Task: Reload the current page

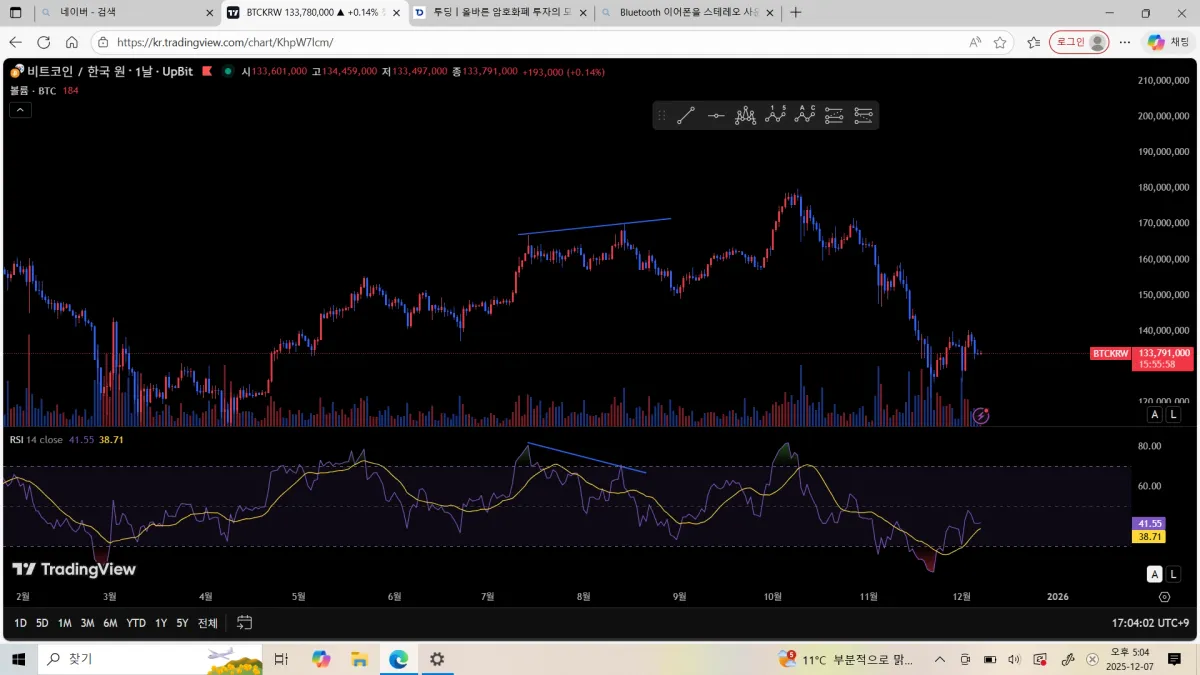Action: tap(43, 42)
